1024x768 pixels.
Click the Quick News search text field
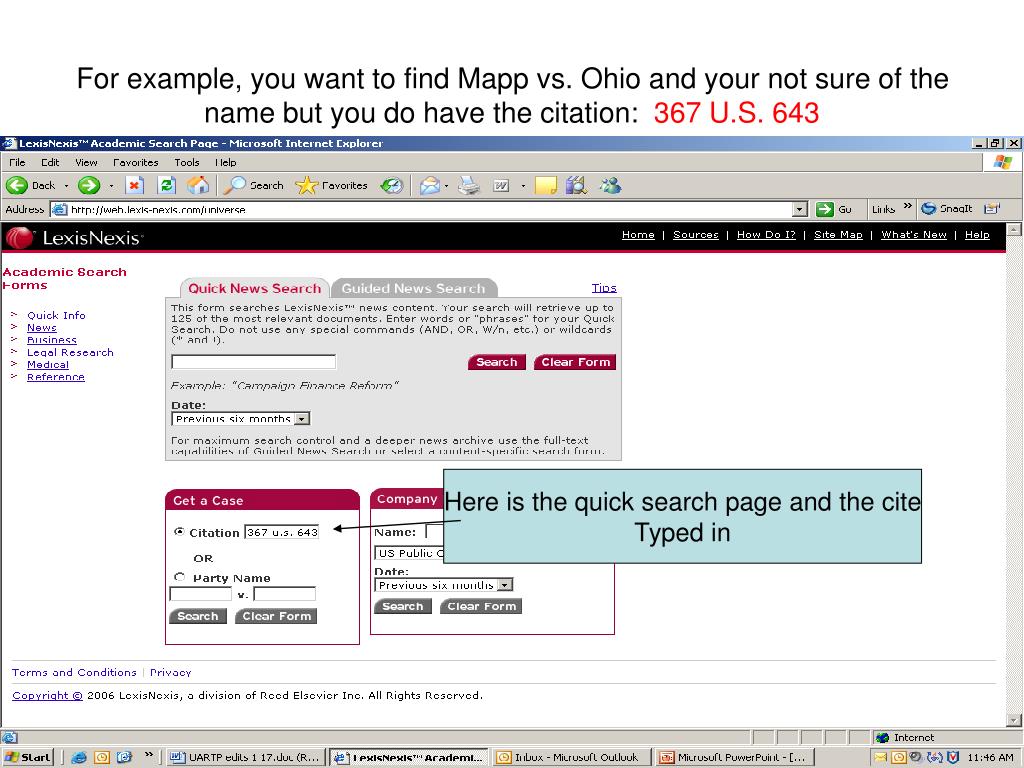pyautogui.click(x=253, y=362)
